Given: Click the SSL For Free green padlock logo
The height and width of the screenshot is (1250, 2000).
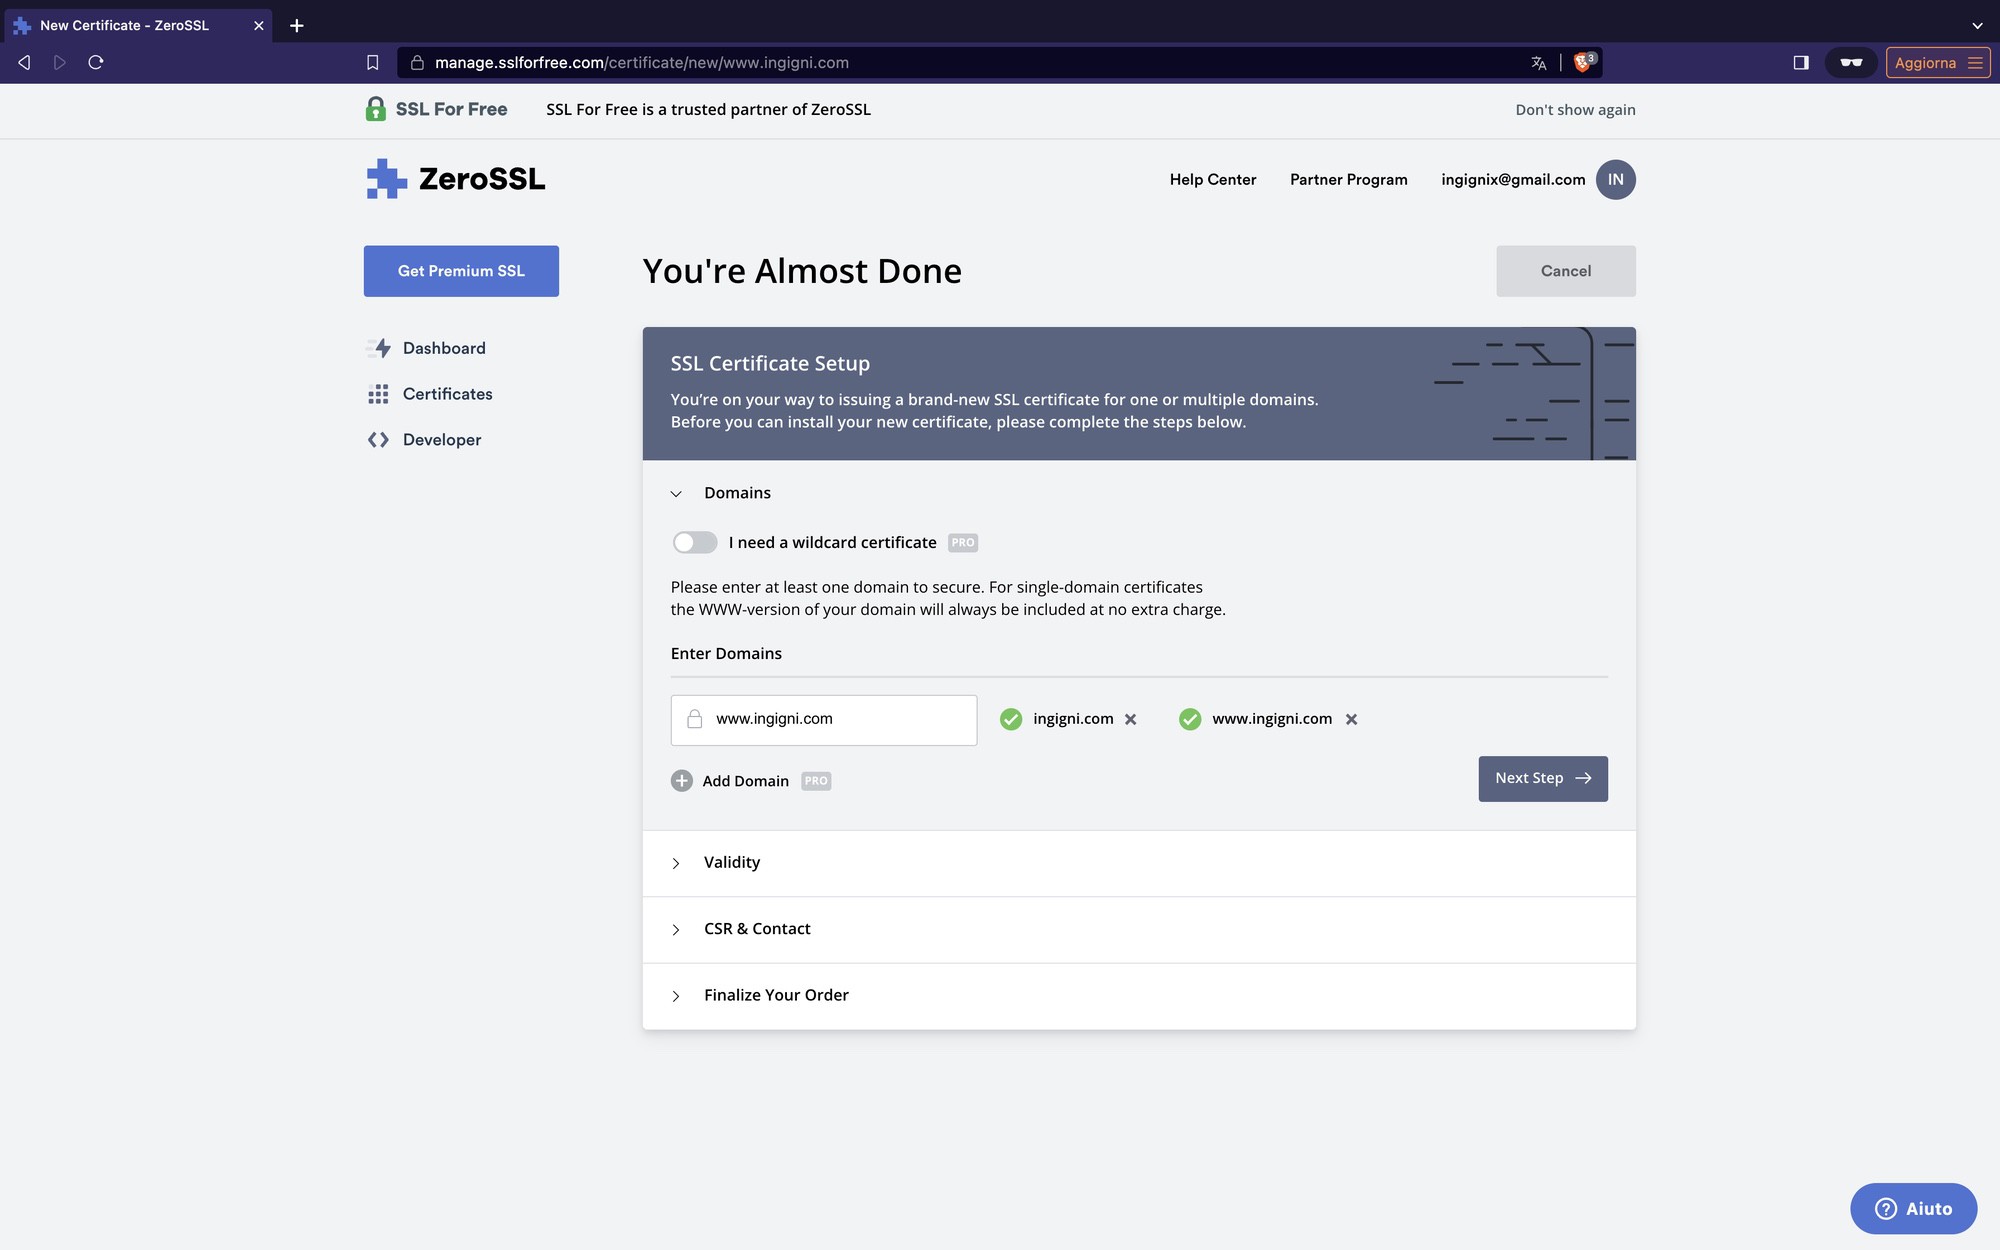Looking at the screenshot, I should coord(376,109).
